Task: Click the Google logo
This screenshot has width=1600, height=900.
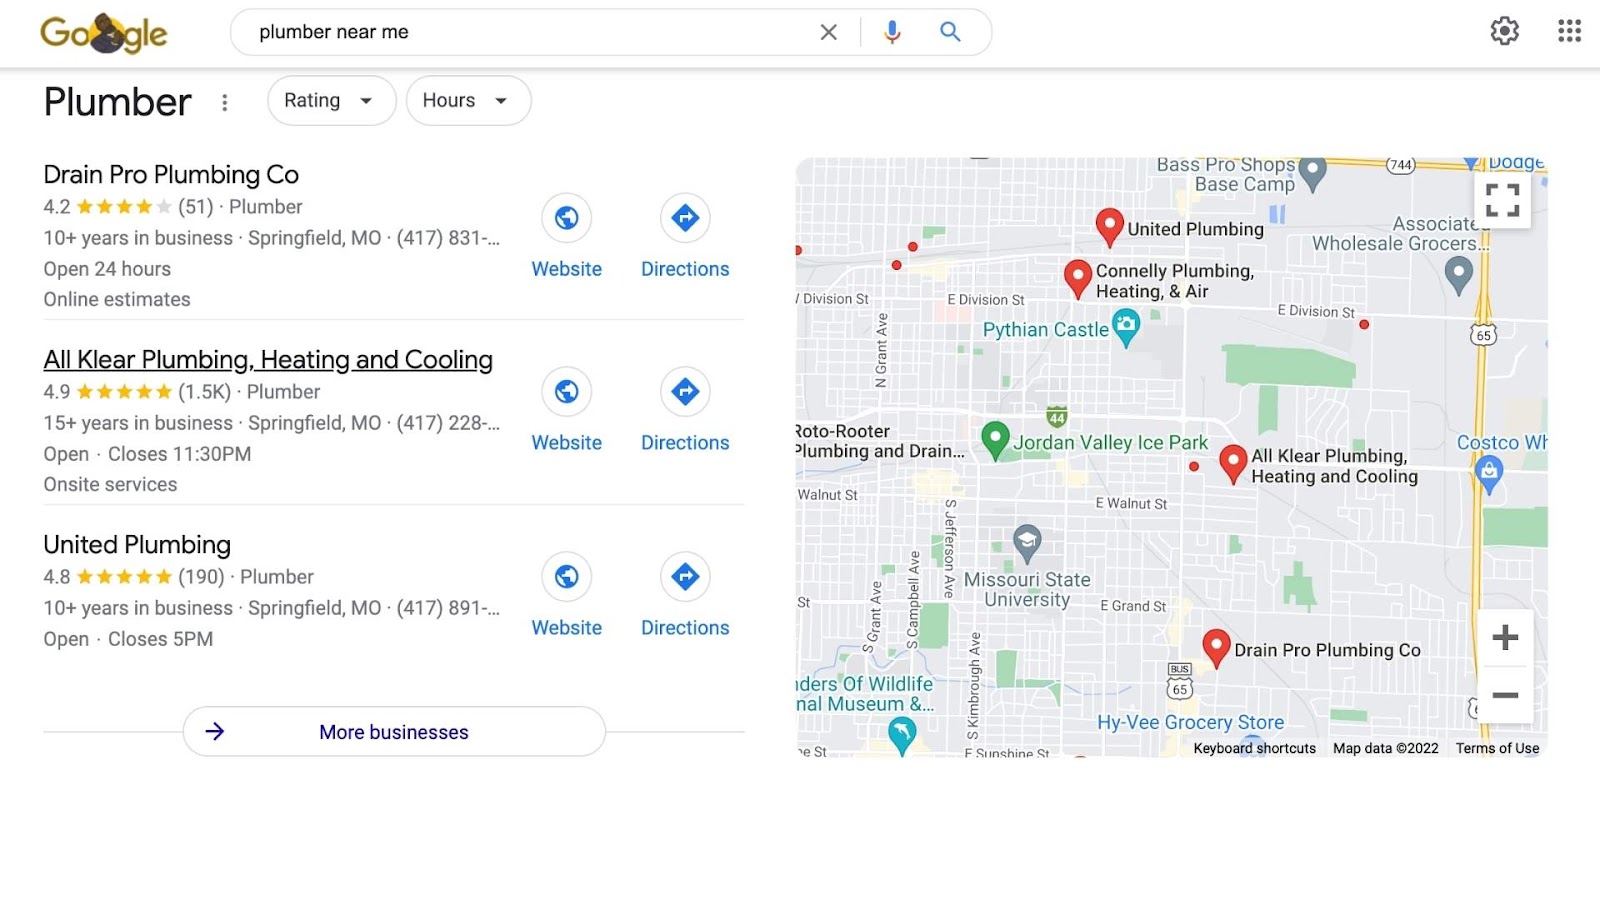Action: click(104, 33)
